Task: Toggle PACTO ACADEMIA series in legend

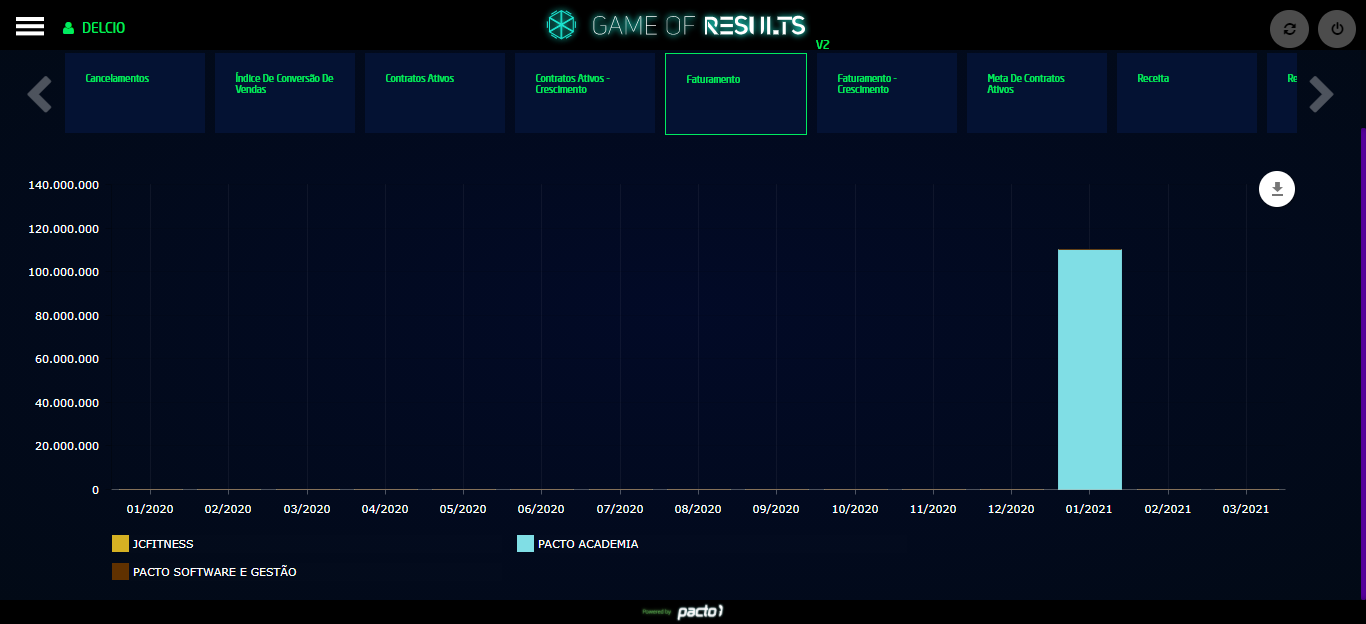Action: 587,544
